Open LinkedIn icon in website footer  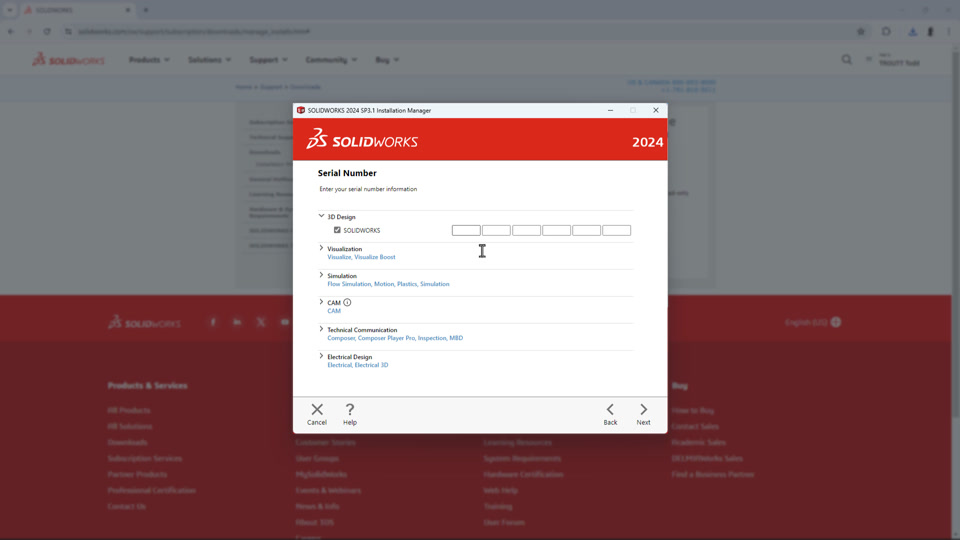tap(237, 322)
